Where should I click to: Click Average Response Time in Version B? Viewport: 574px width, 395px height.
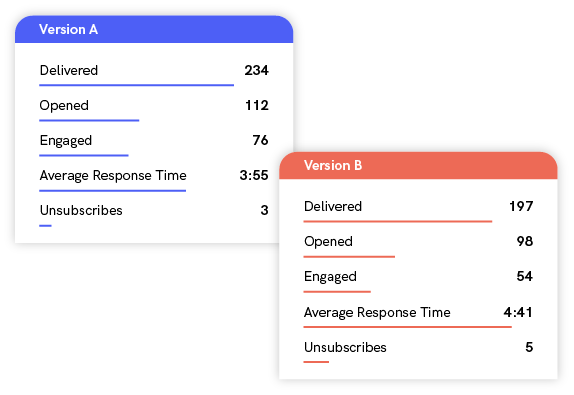tap(377, 312)
